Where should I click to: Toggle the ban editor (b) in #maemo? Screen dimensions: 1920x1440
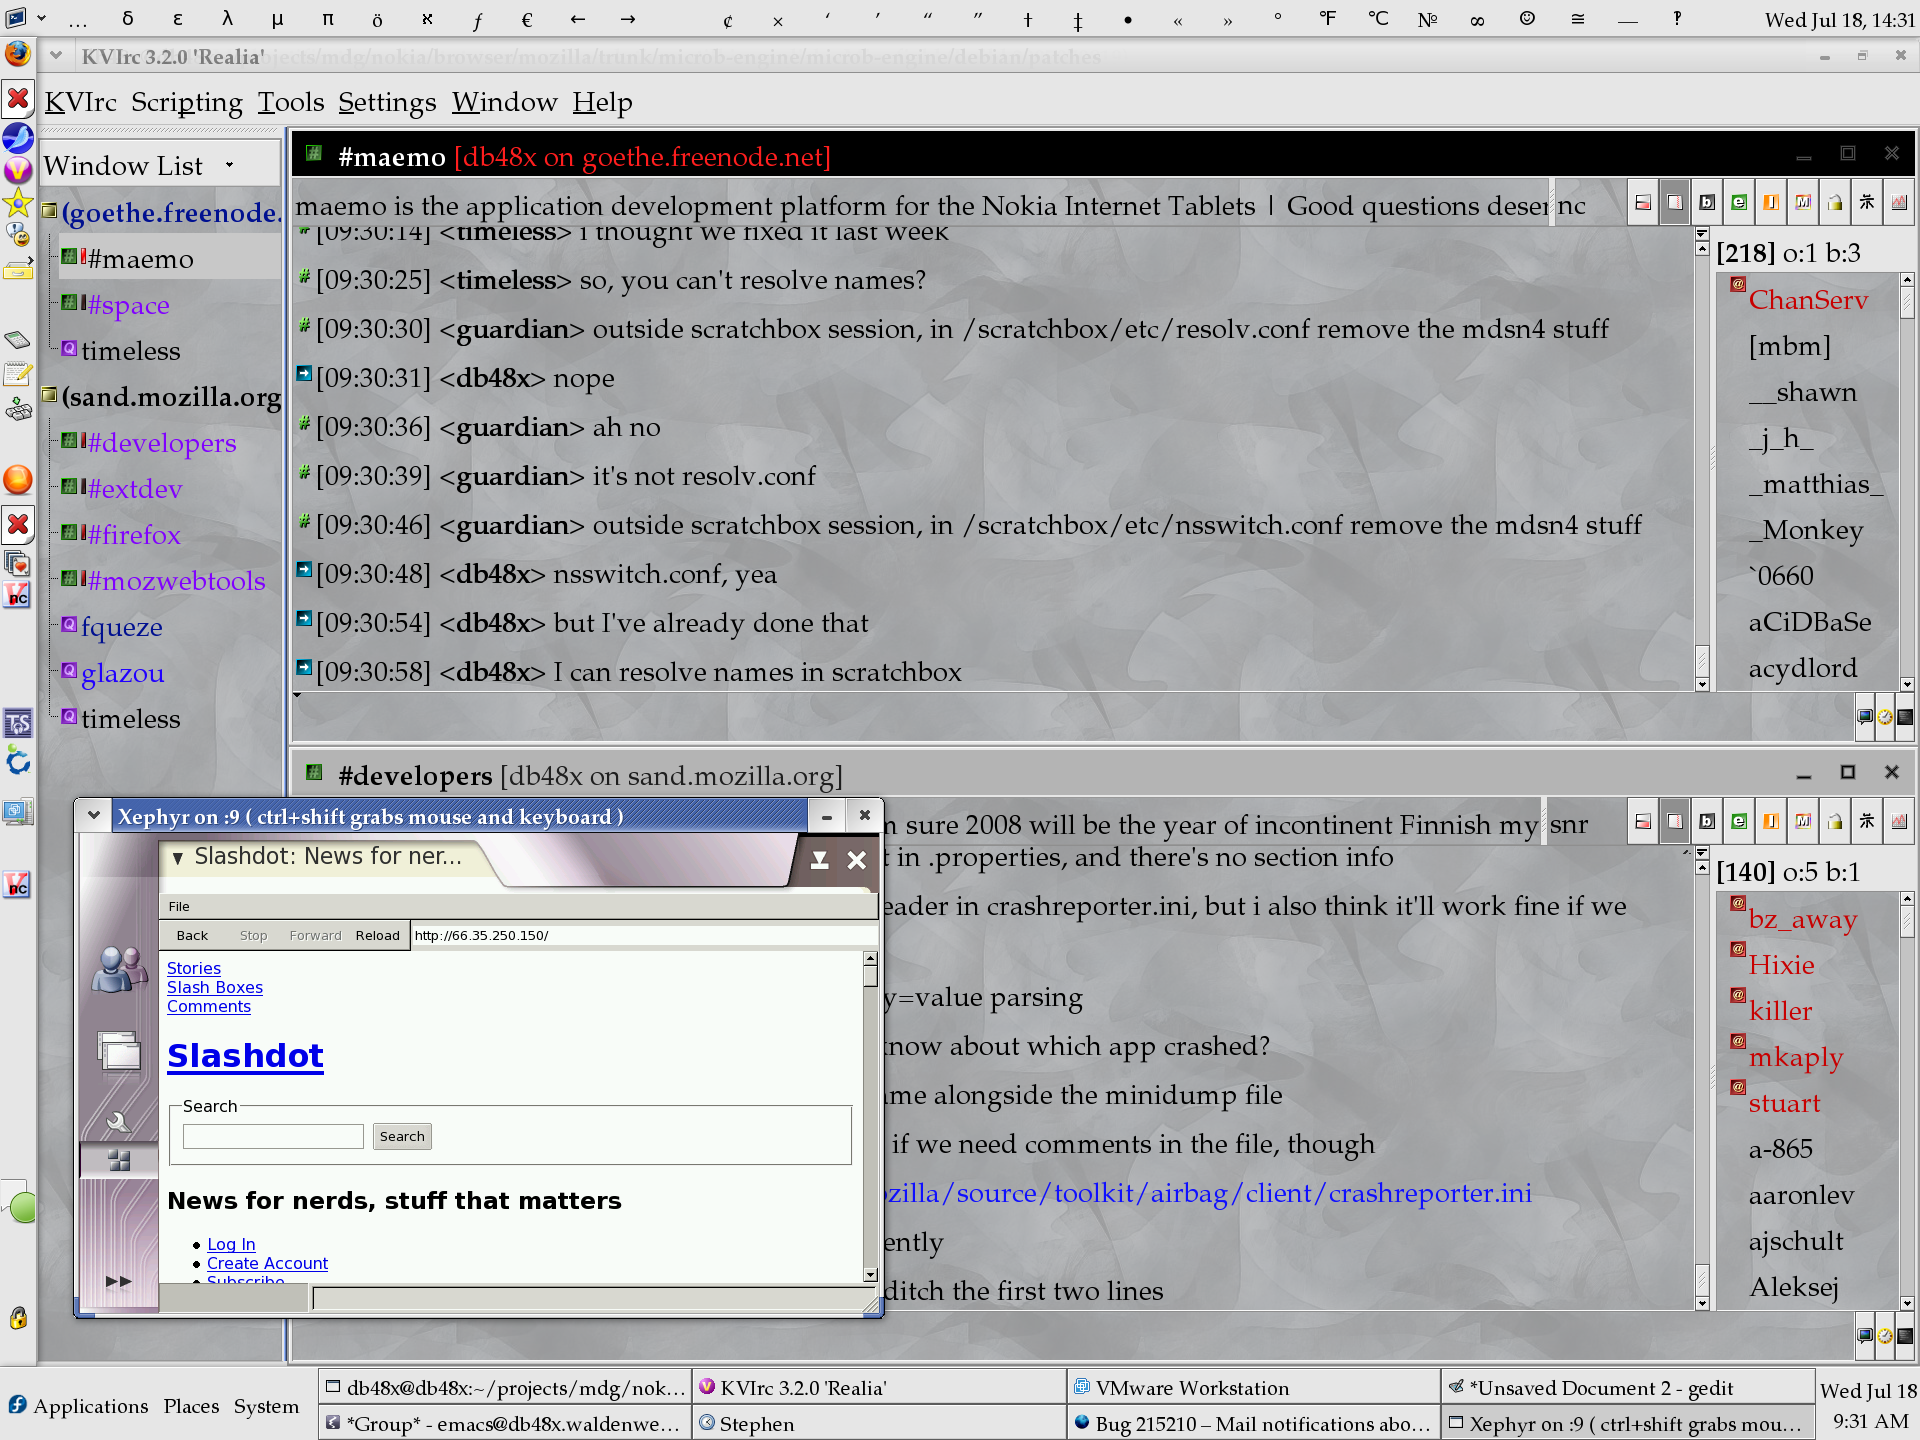click(1707, 203)
